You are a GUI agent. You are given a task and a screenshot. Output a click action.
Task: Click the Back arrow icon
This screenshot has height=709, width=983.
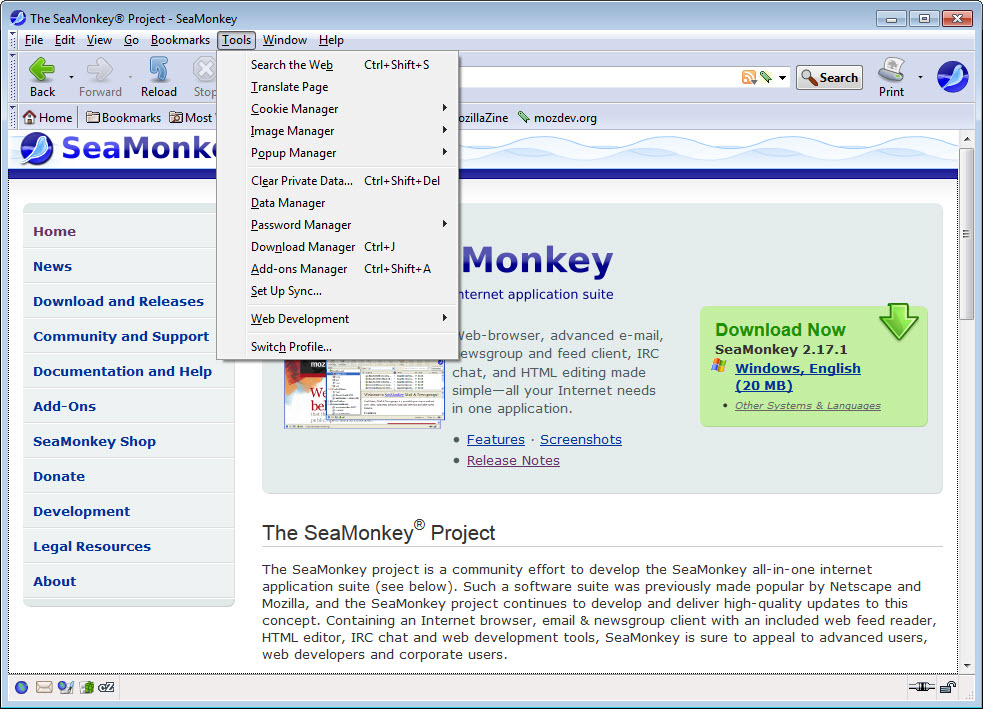pyautogui.click(x=42, y=69)
